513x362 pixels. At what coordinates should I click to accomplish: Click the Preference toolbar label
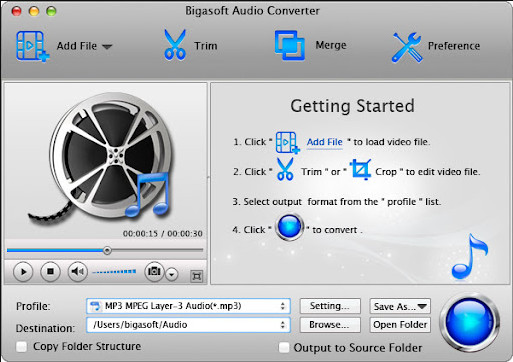click(454, 46)
